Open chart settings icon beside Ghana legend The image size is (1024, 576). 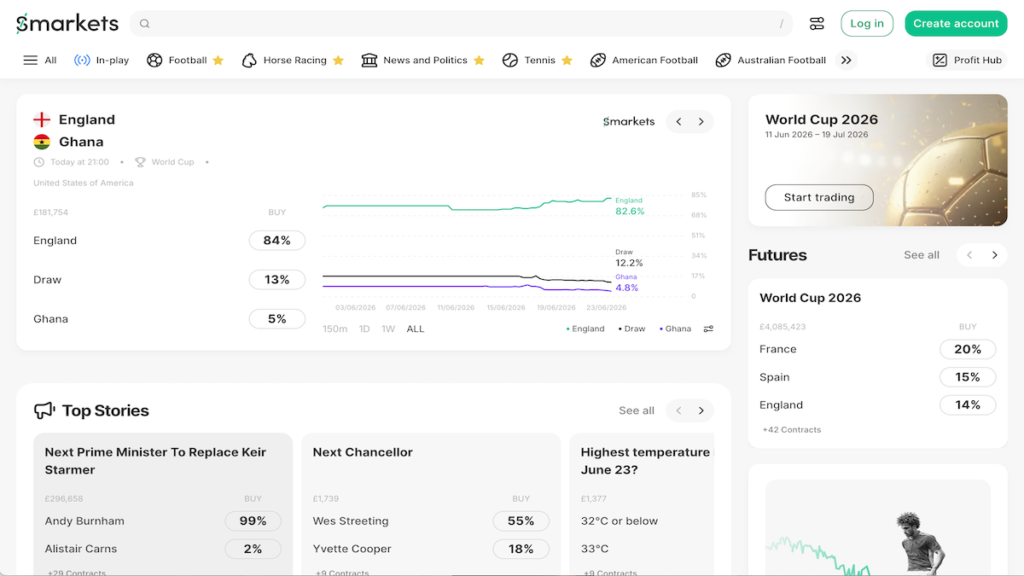[708, 329]
